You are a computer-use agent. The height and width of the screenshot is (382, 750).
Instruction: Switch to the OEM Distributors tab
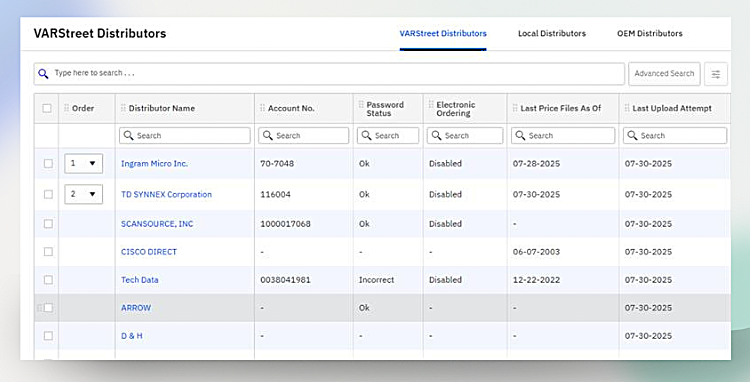tap(650, 33)
